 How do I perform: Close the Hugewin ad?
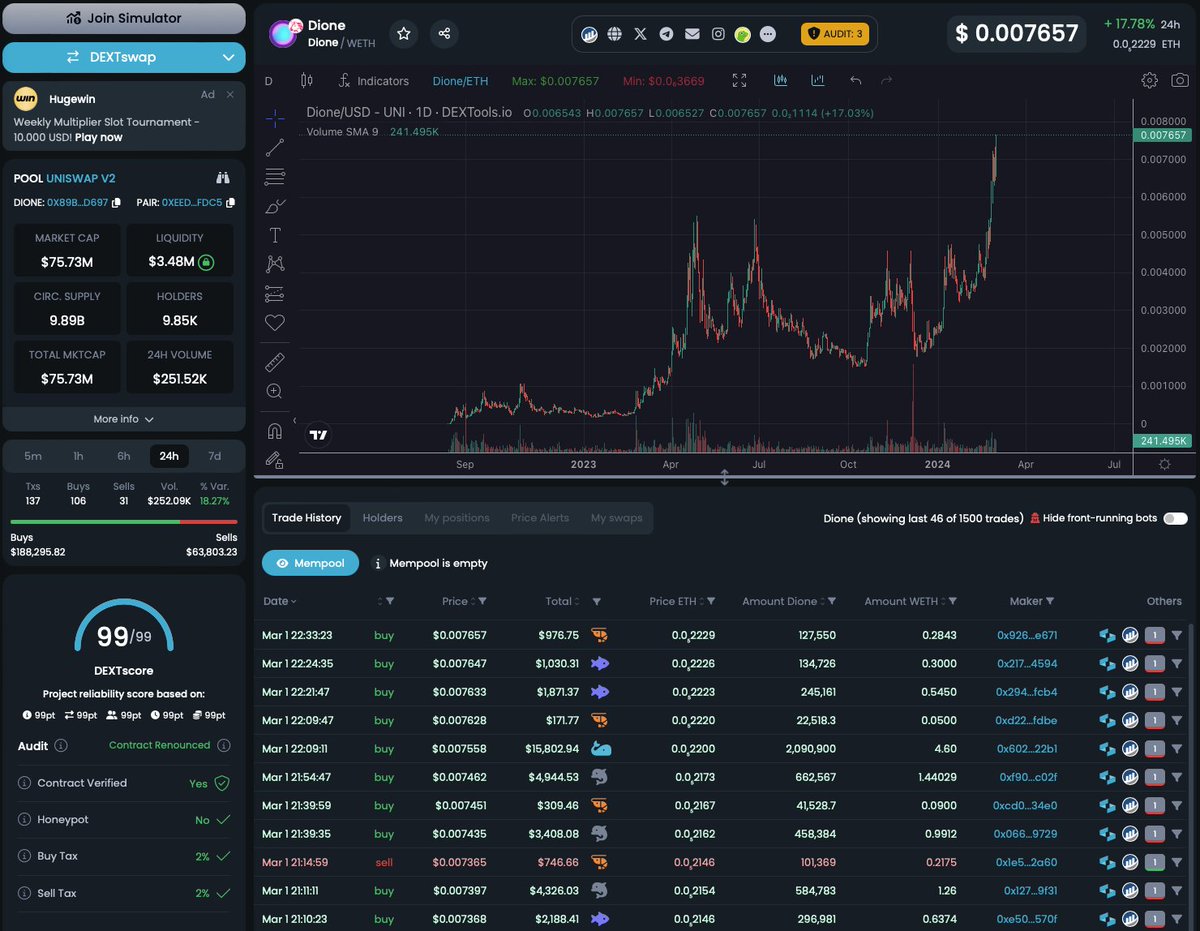pyautogui.click(x=230, y=95)
